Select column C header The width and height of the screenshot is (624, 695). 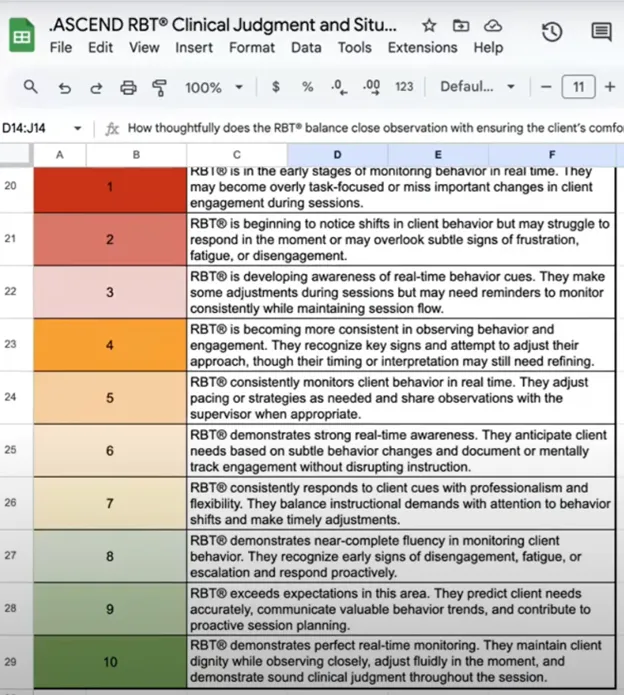click(x=237, y=155)
